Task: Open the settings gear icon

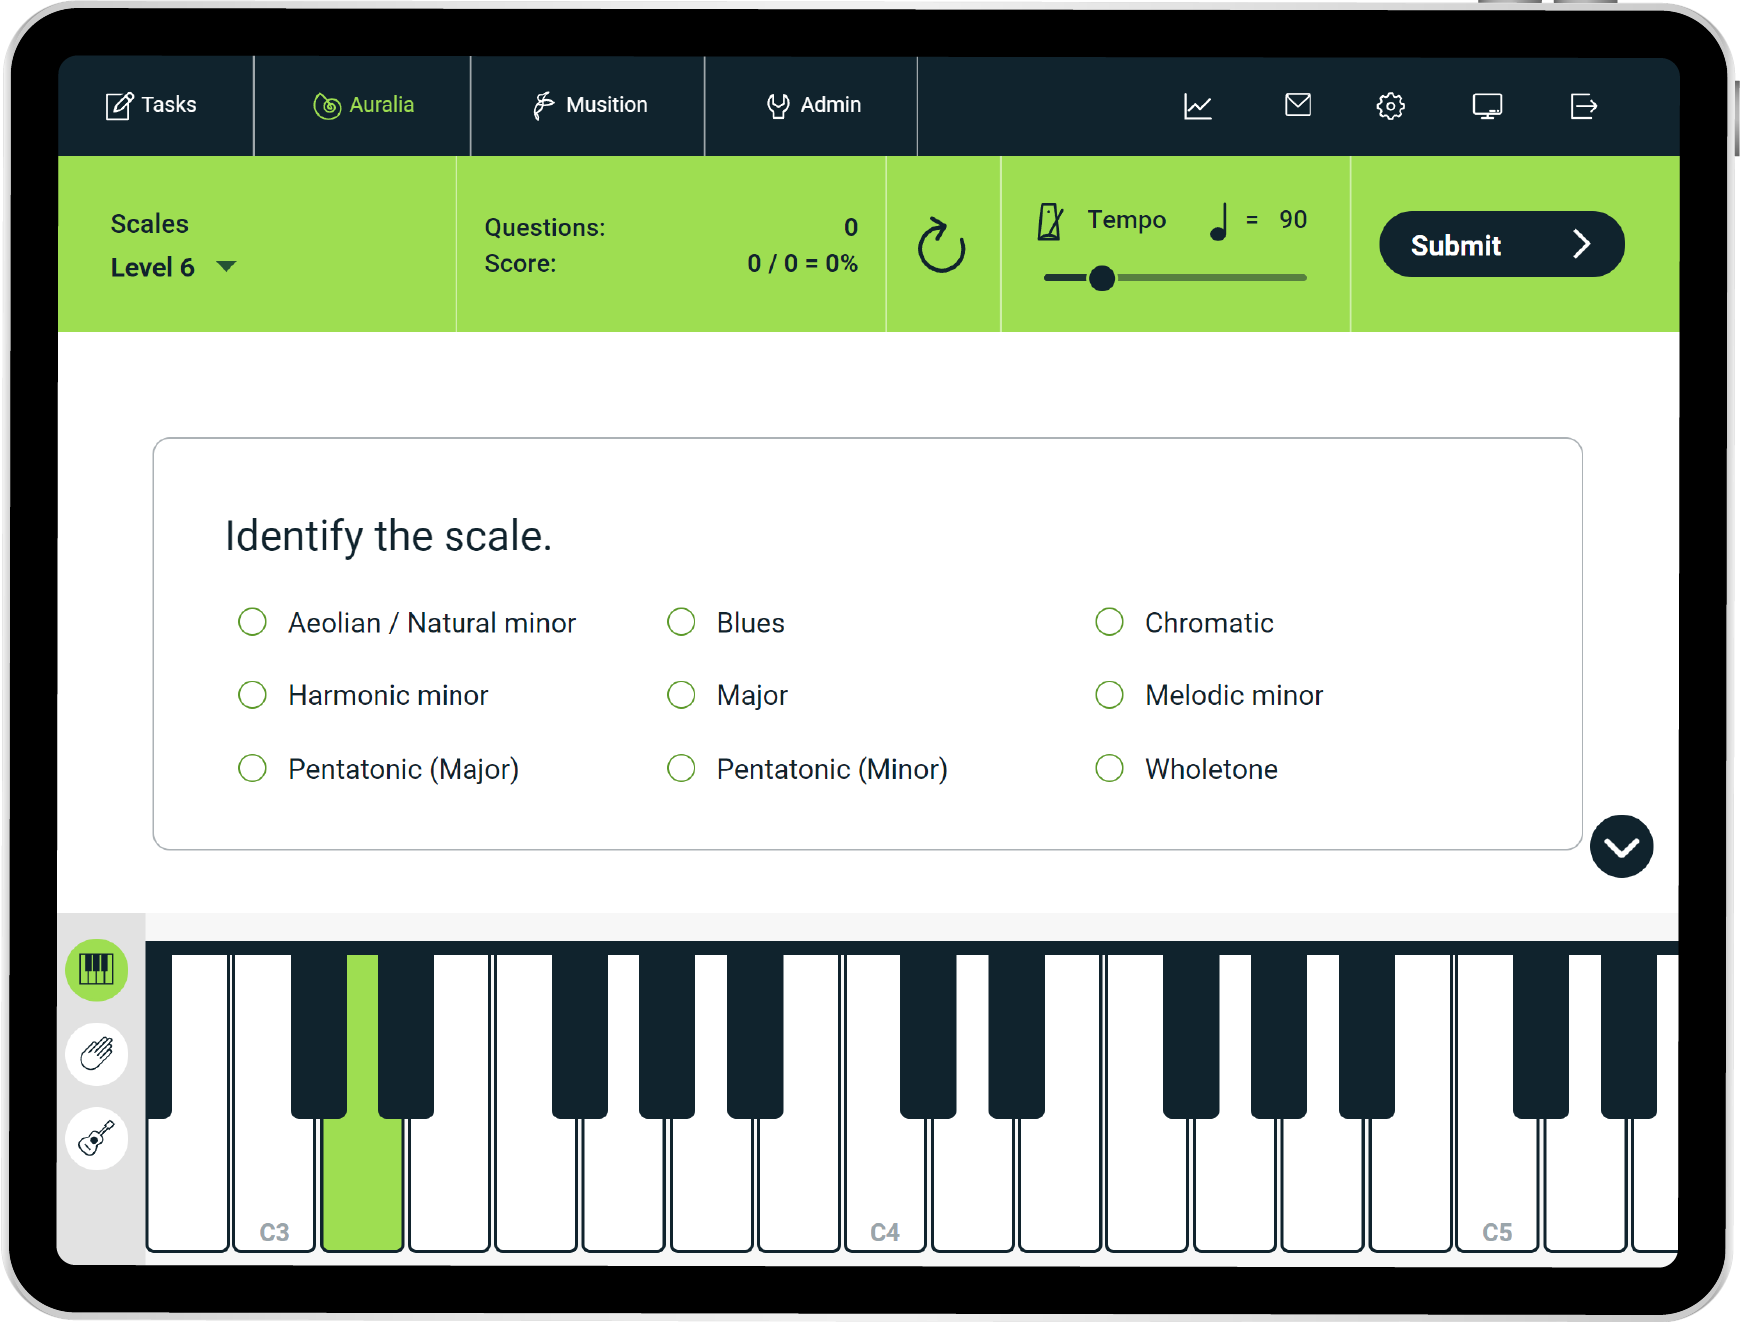Action: tap(1390, 106)
